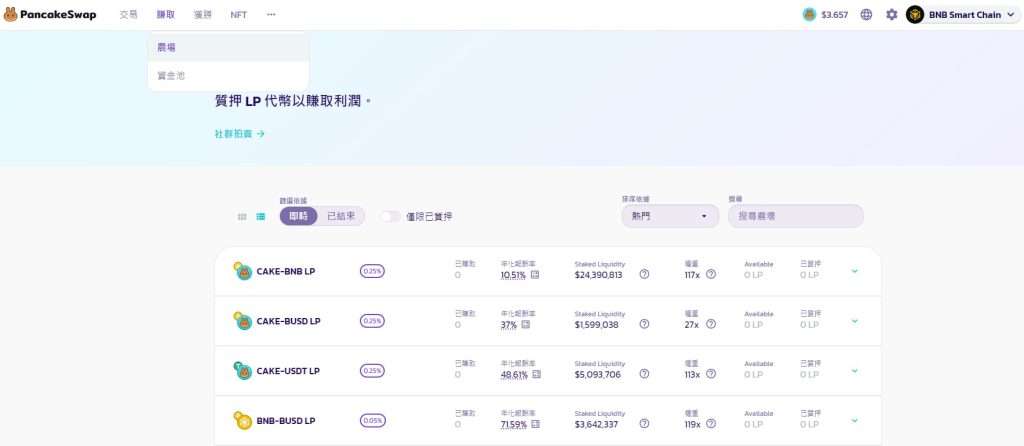
Task: Click the 0.05% fee badge on BNB-BUSD
Action: click(372, 421)
